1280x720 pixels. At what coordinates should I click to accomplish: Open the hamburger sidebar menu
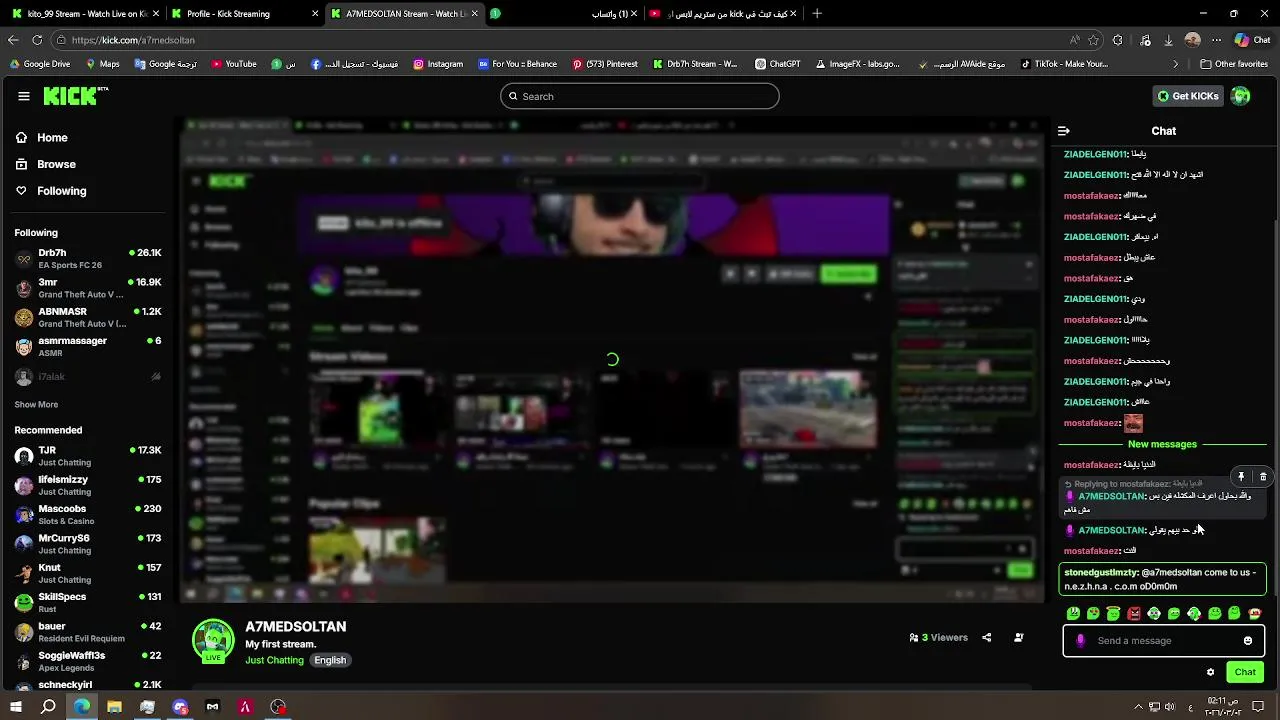pos(24,96)
